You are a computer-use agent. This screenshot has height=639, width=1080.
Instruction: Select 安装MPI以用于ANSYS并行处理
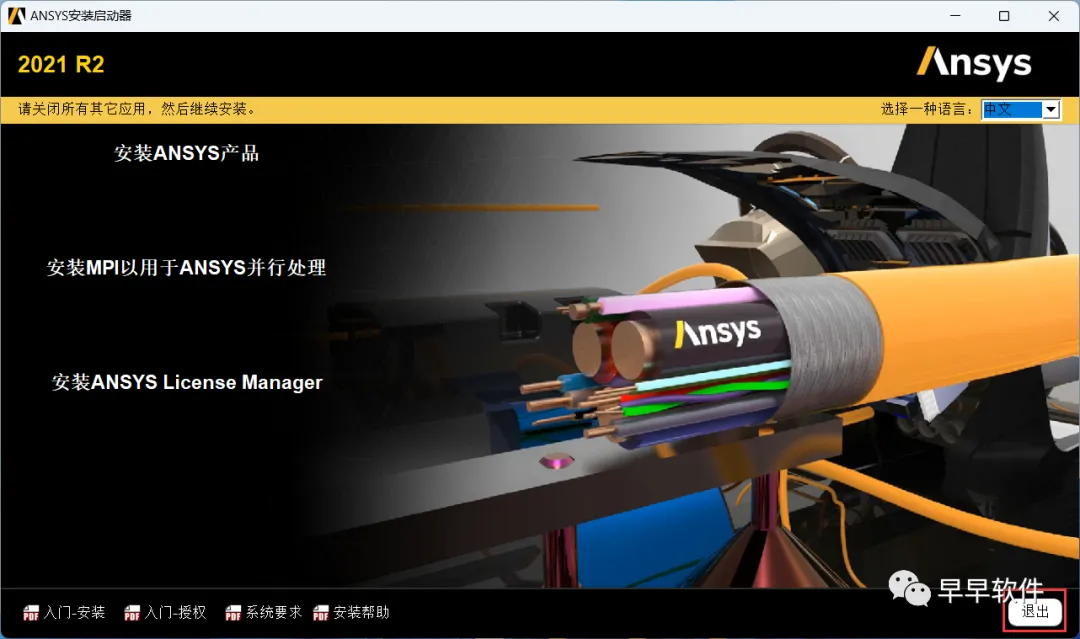click(x=186, y=267)
